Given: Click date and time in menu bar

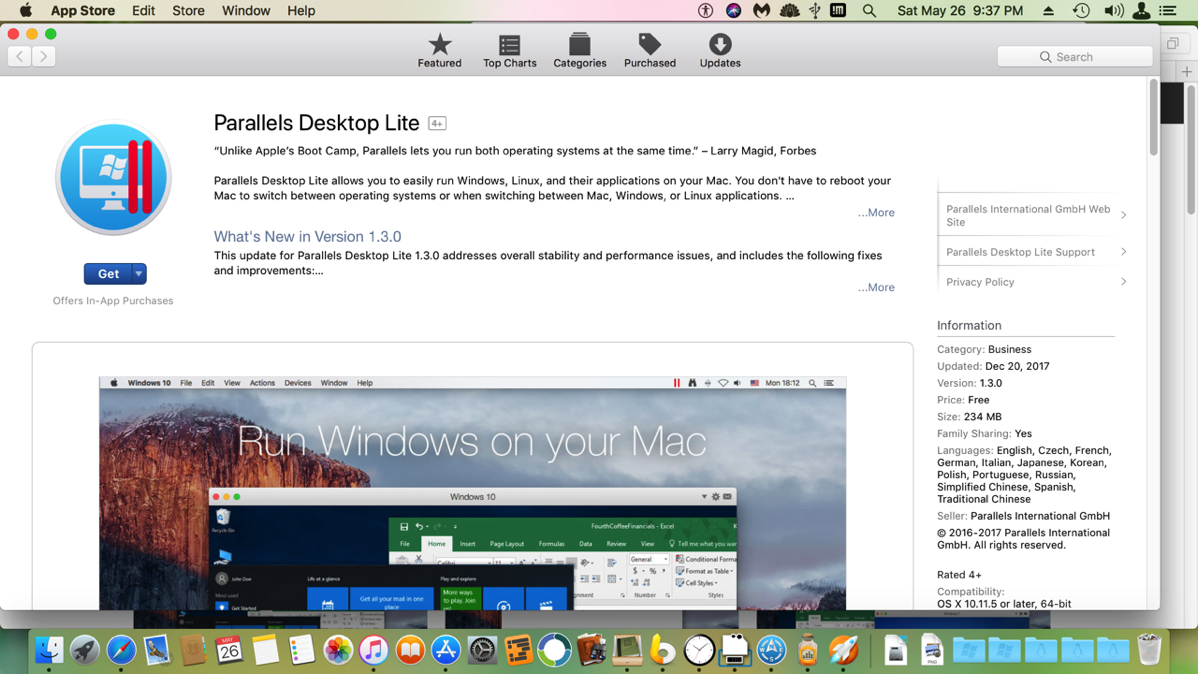Looking at the screenshot, I should click(960, 11).
